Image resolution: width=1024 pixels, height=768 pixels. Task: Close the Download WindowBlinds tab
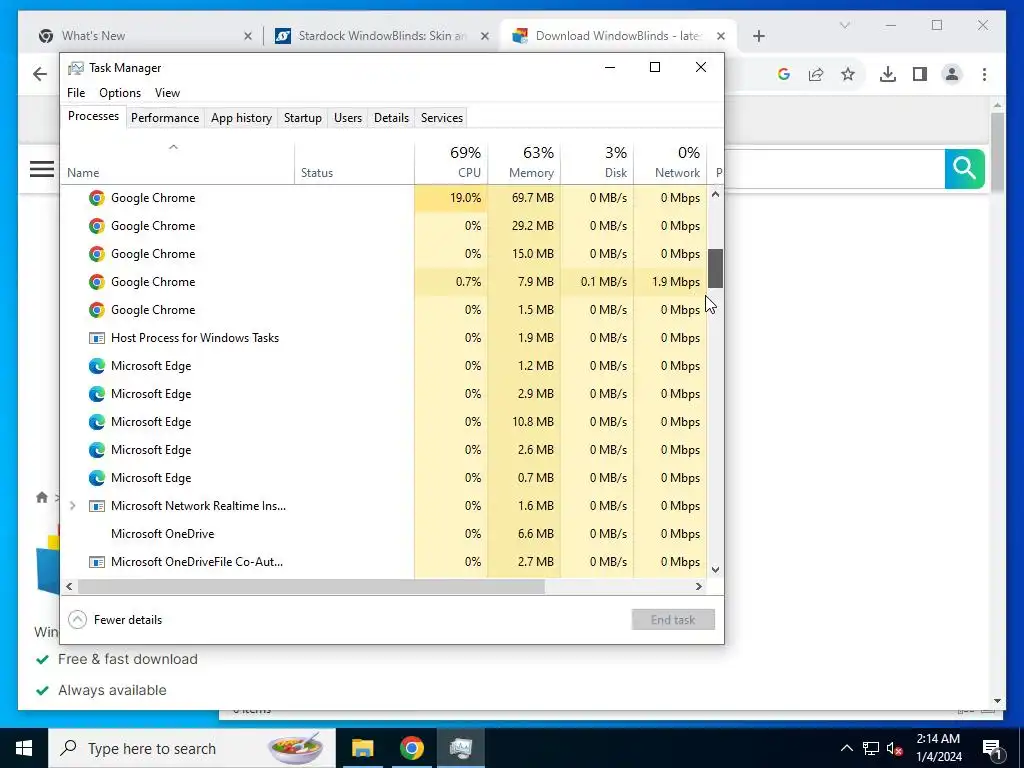[x=720, y=37]
